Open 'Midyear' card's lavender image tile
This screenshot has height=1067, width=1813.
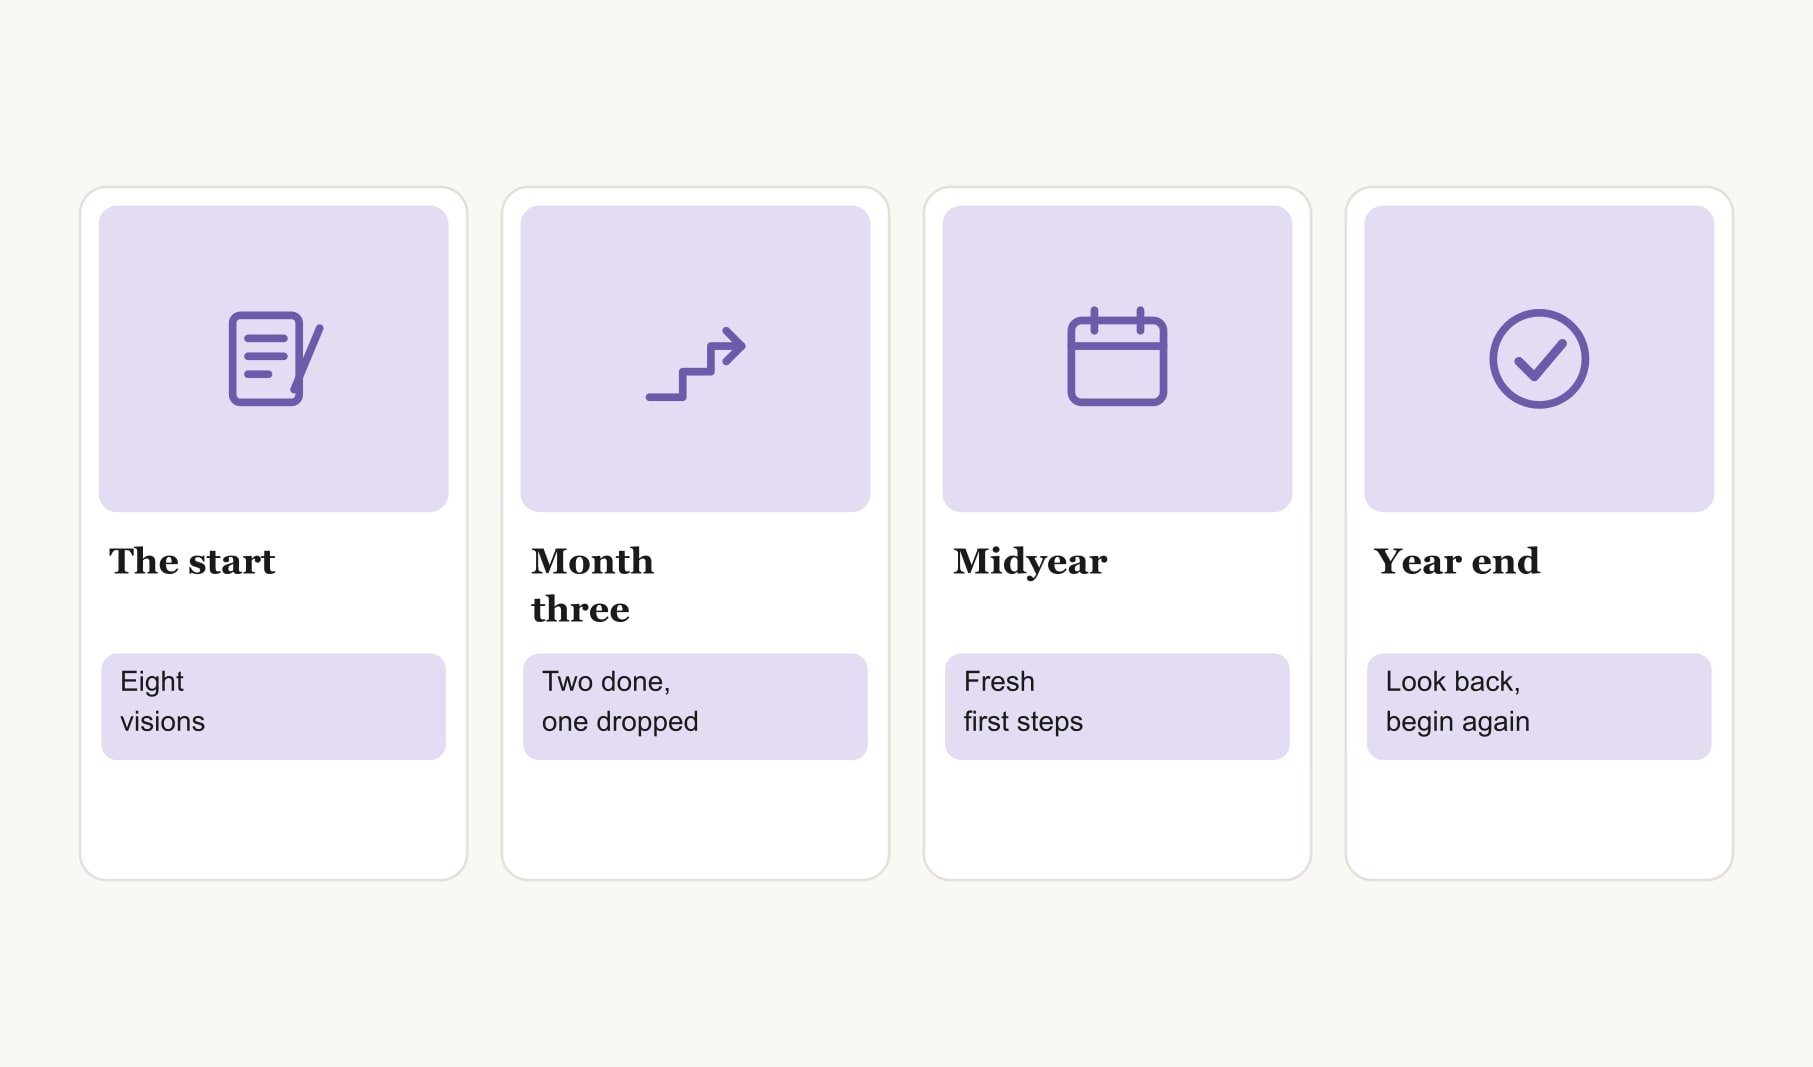(x=1117, y=359)
